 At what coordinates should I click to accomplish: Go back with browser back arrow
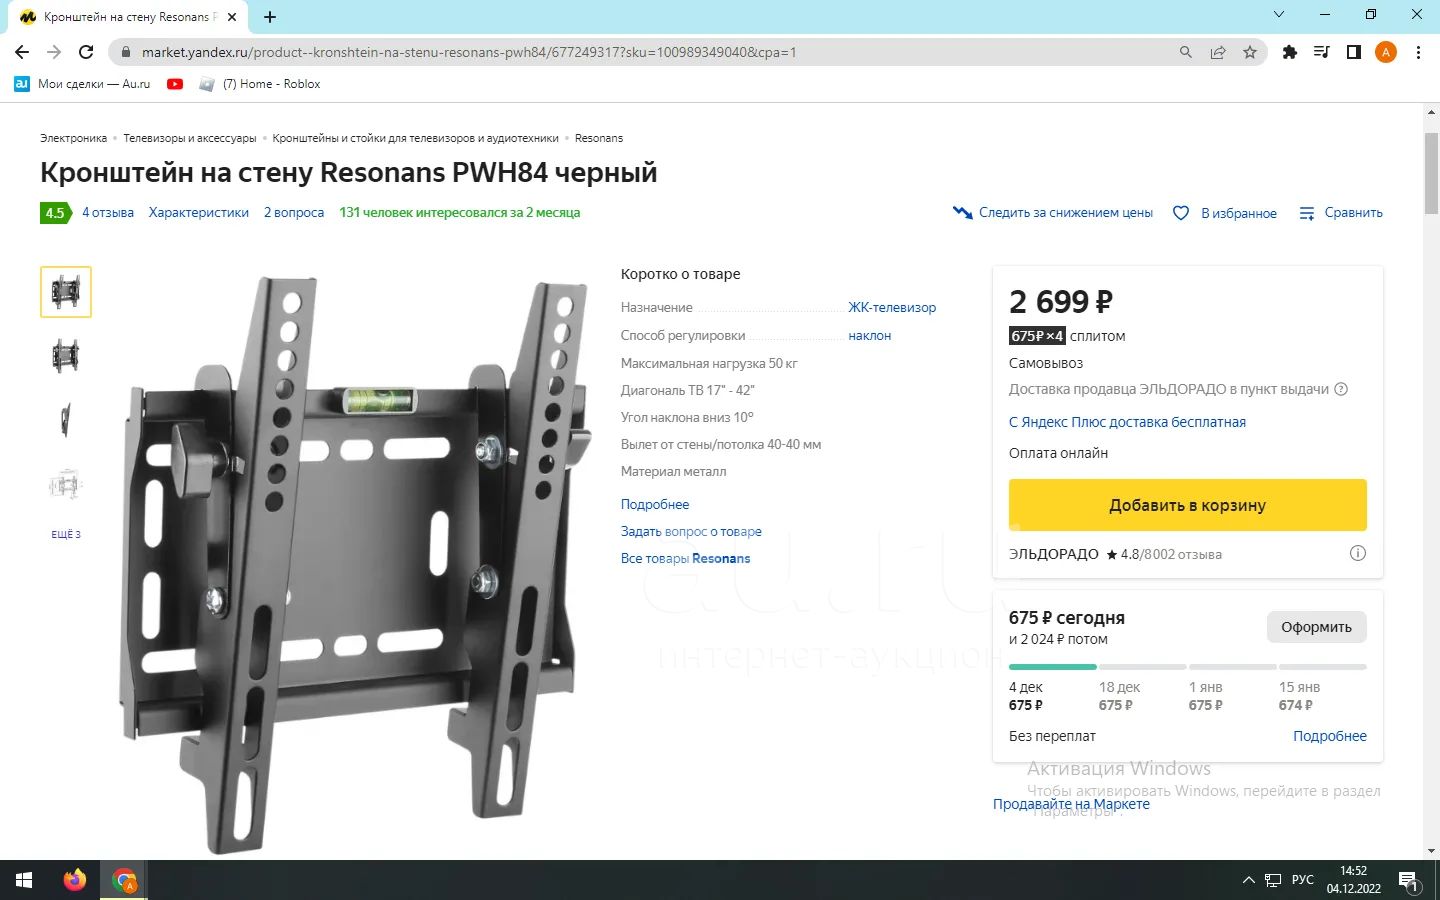(22, 52)
